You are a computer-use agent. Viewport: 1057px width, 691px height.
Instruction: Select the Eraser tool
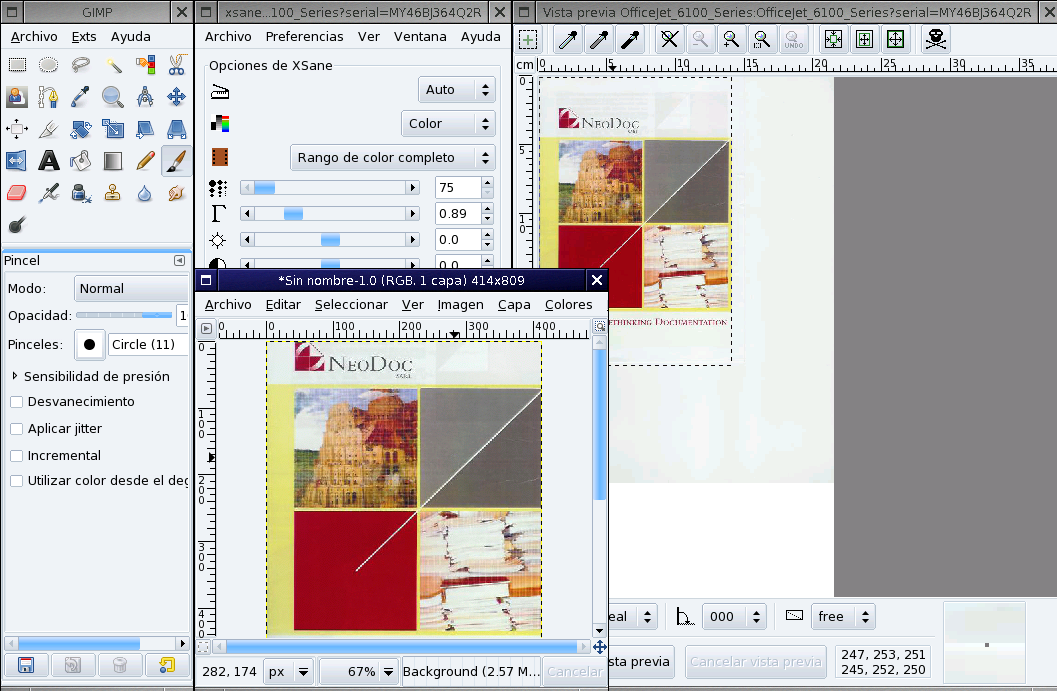pos(16,193)
